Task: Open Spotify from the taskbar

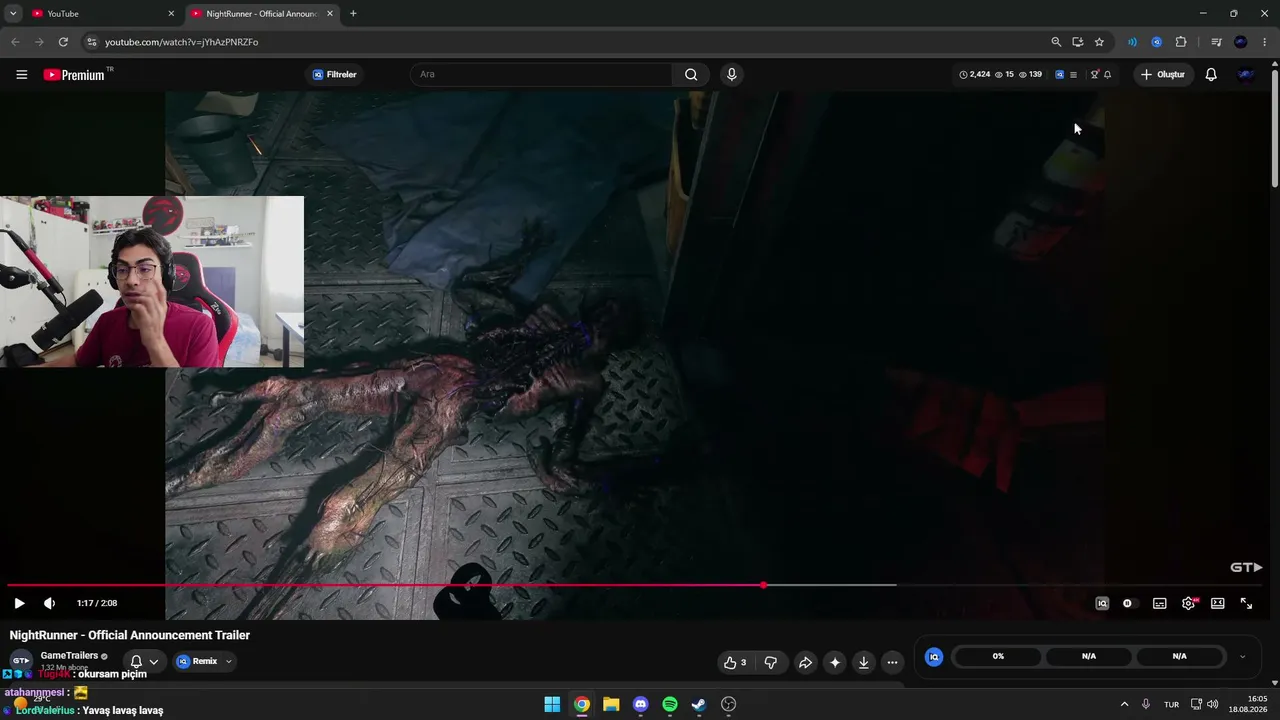Action: point(670,704)
